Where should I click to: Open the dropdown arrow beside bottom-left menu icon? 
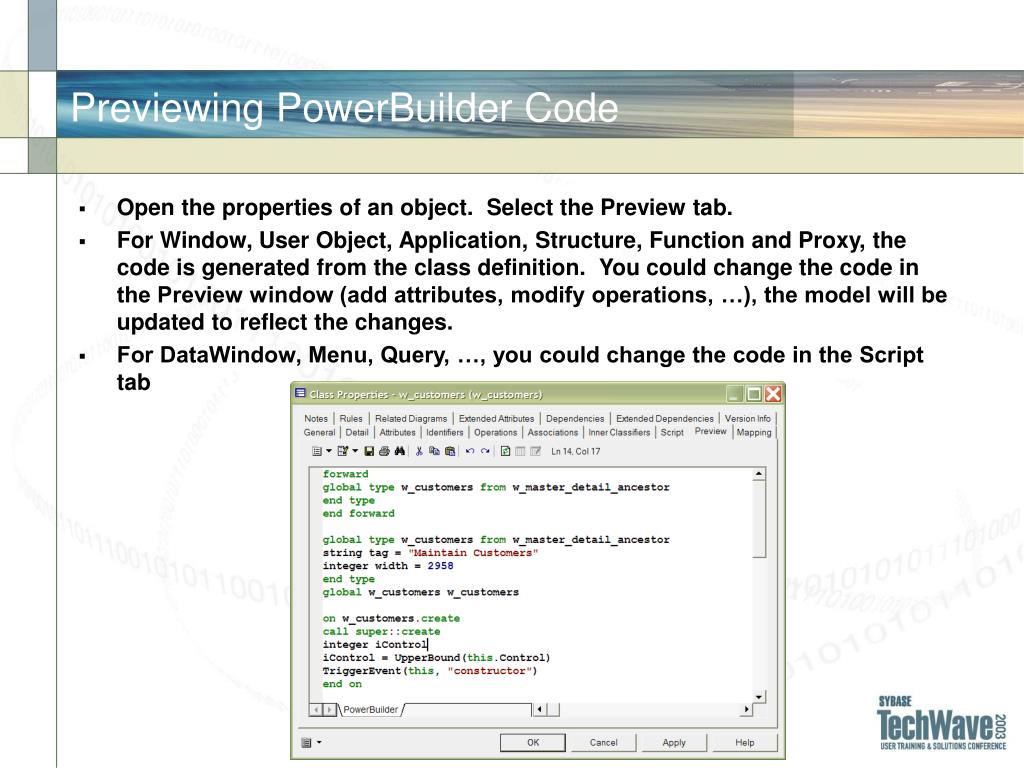click(319, 743)
